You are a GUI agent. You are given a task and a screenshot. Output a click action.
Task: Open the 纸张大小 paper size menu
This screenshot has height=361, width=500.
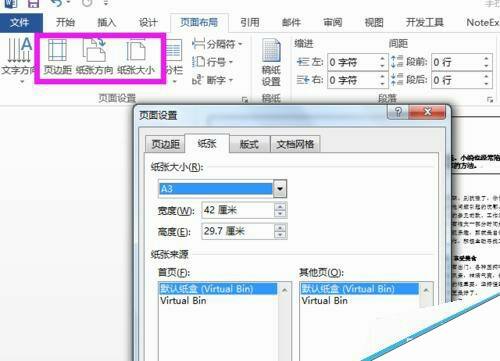[x=136, y=57]
